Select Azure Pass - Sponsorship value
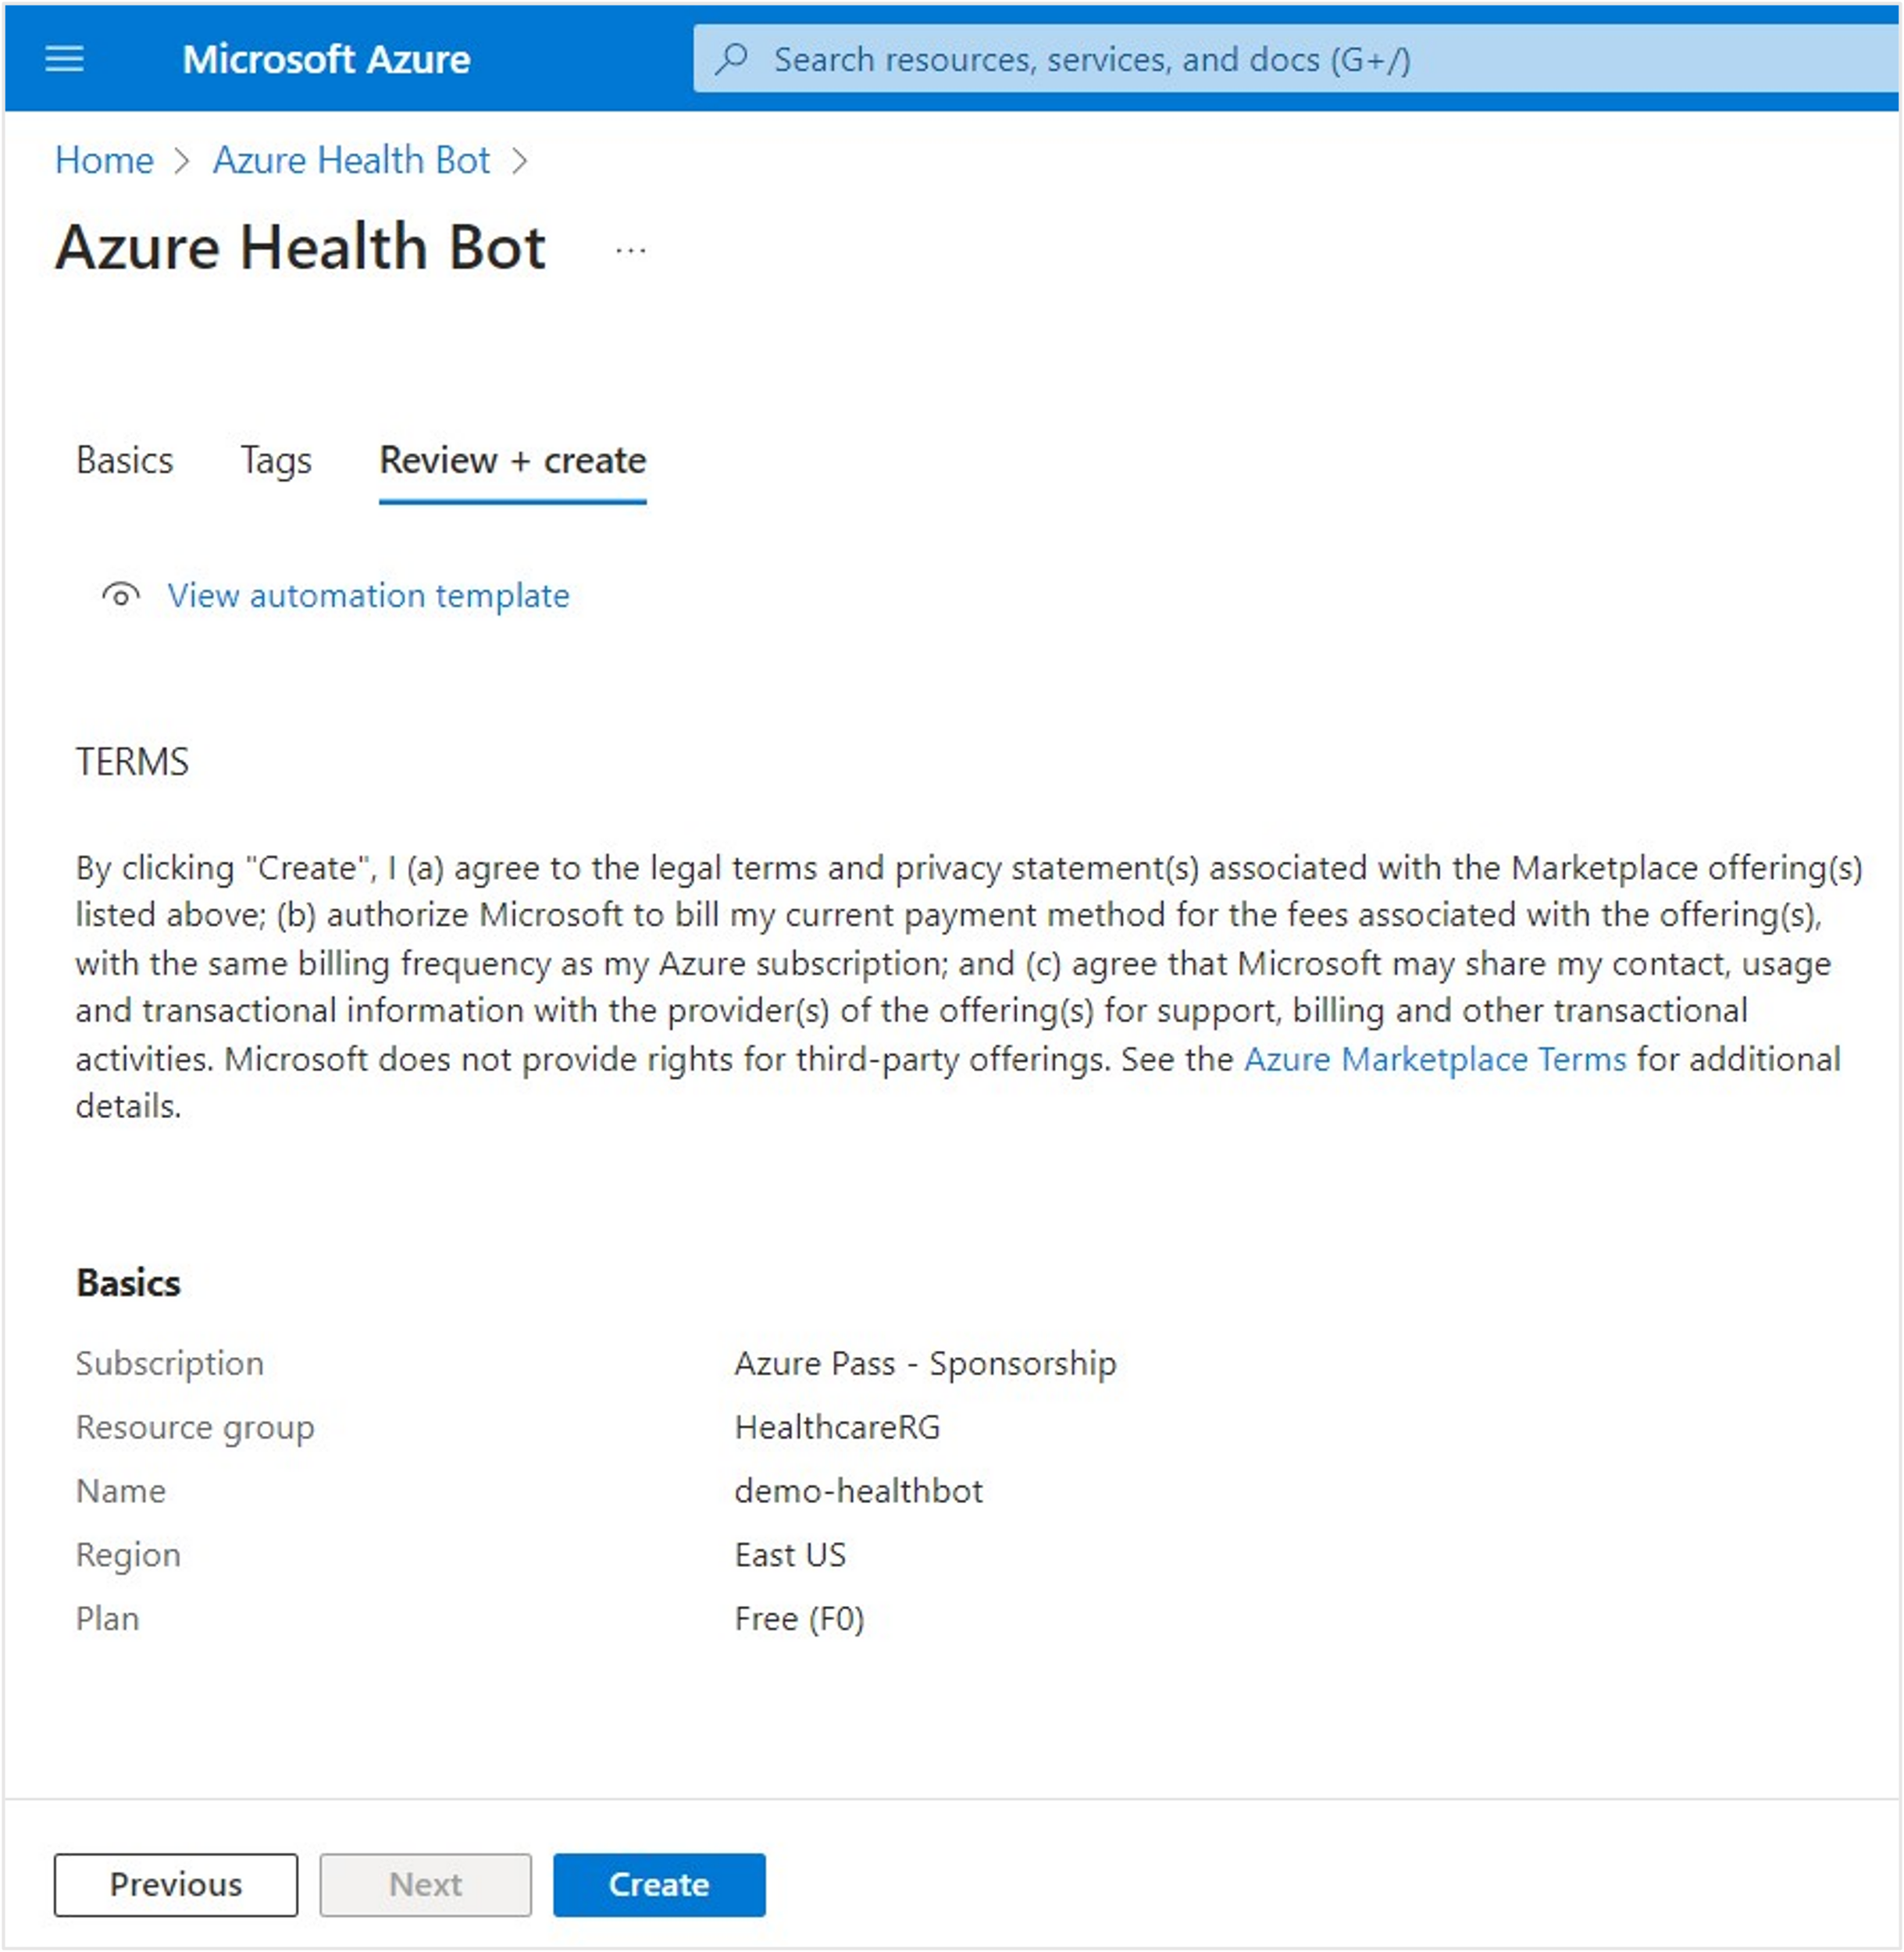 (925, 1364)
